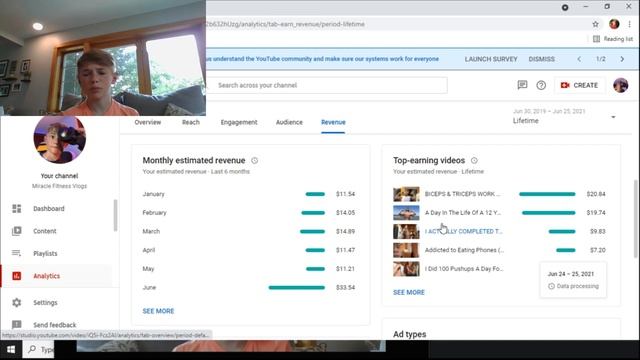The image size is (640, 360).
Task: Open A Day In The Life video title
Action: (x=463, y=213)
